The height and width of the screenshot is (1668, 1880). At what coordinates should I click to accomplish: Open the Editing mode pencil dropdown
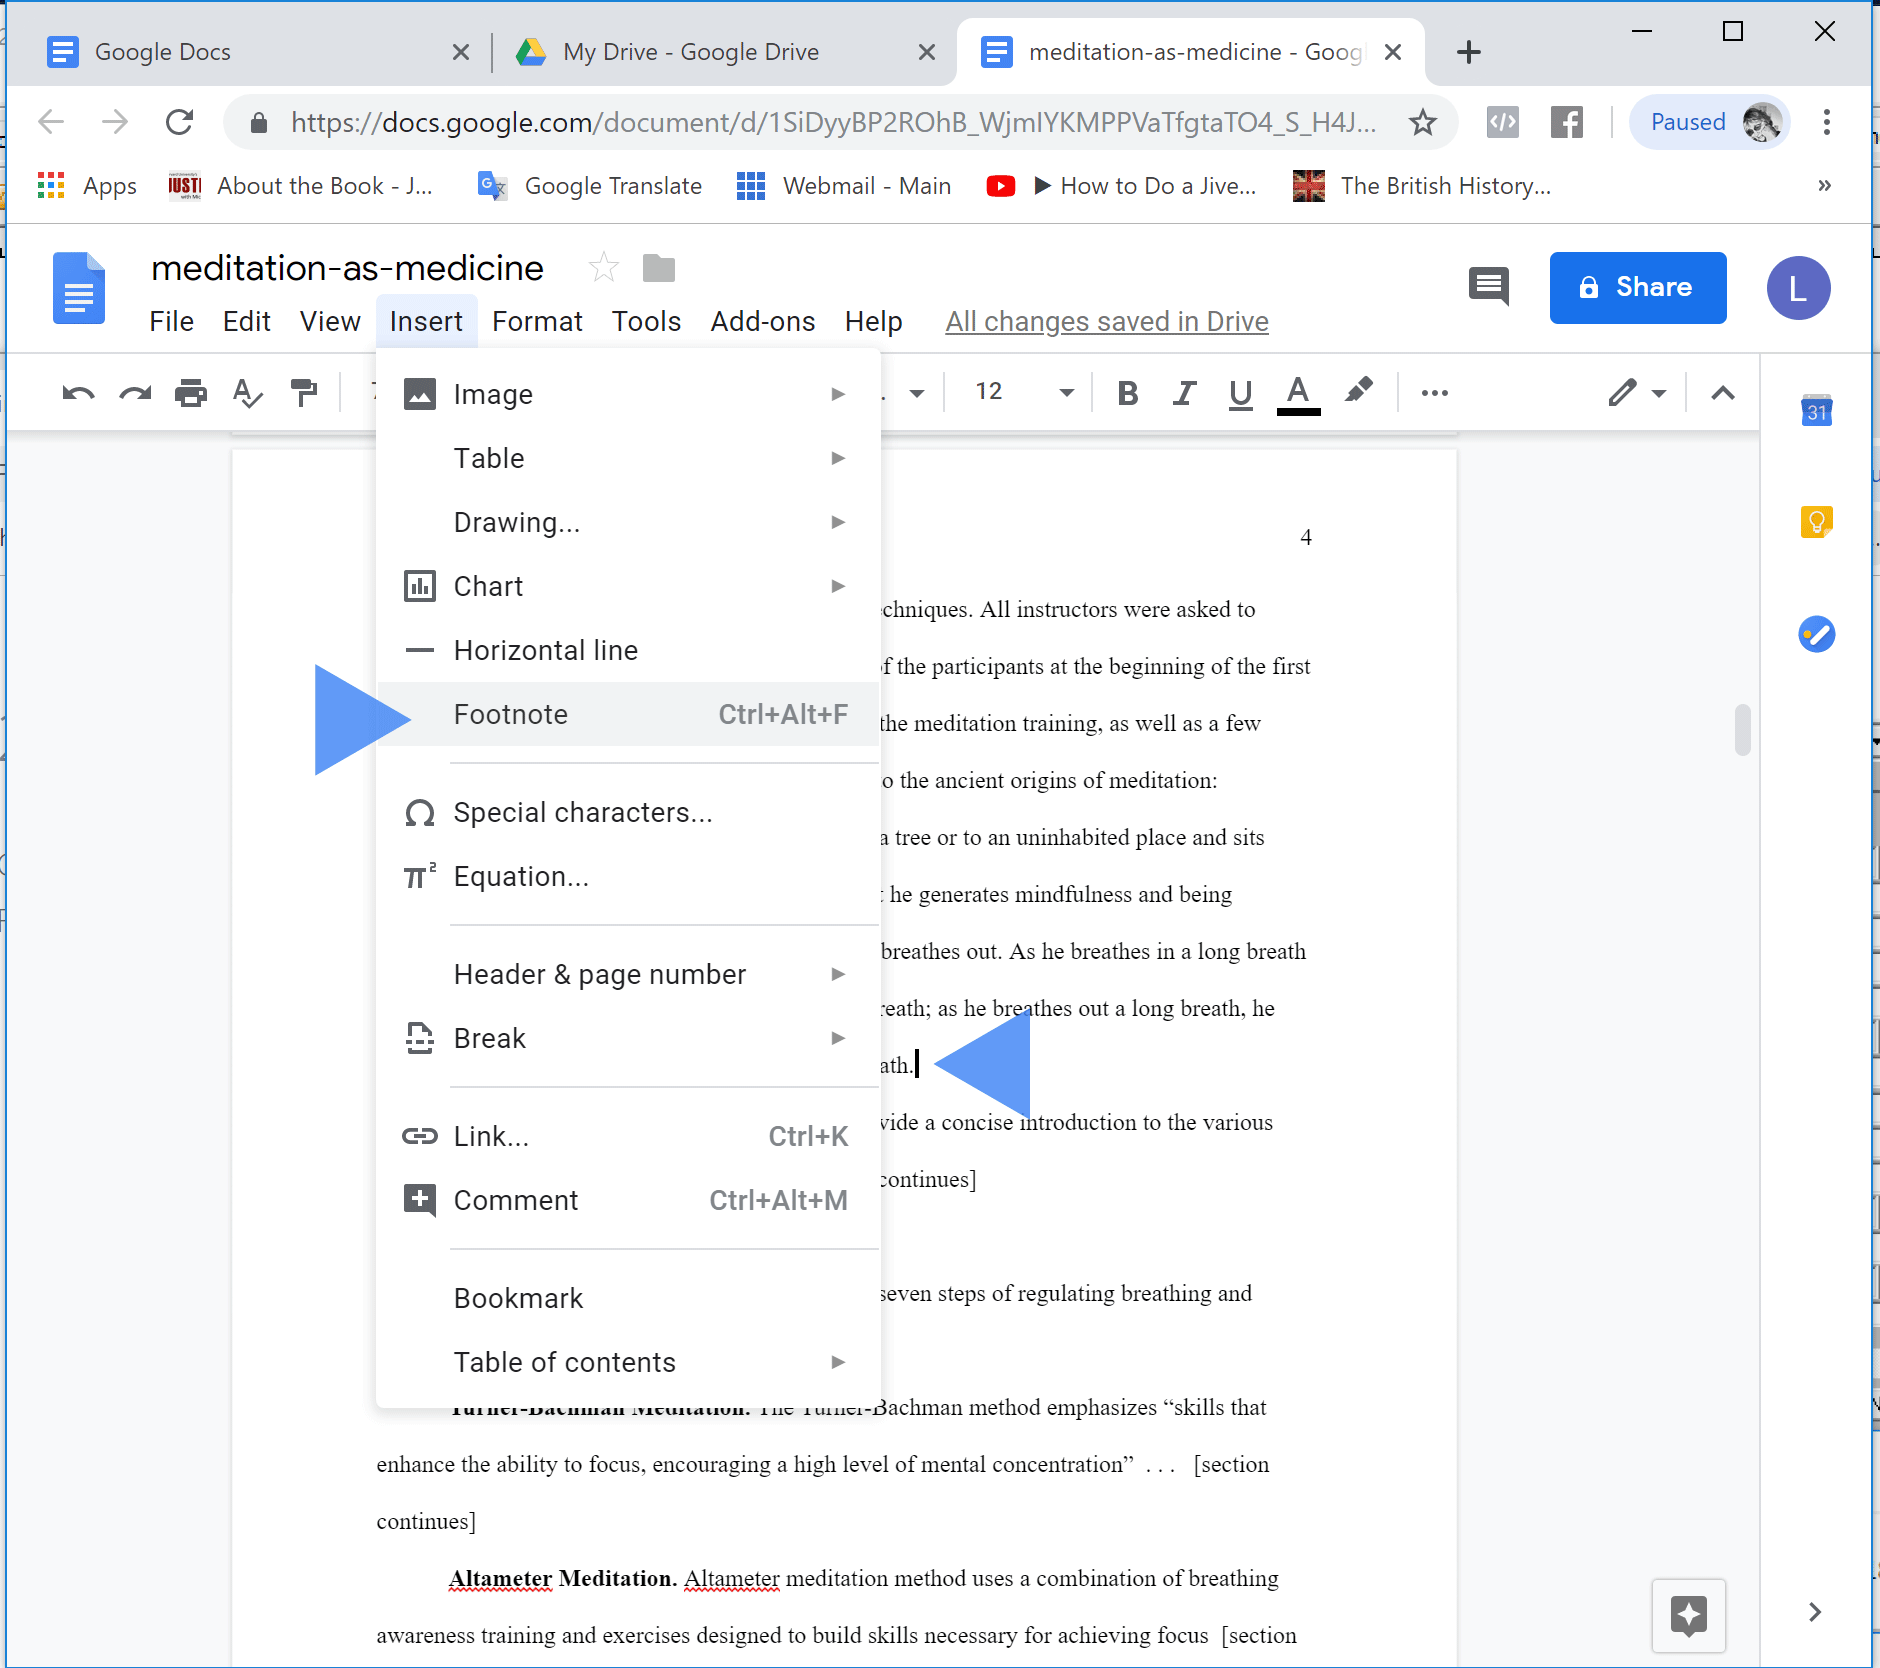pos(1637,393)
